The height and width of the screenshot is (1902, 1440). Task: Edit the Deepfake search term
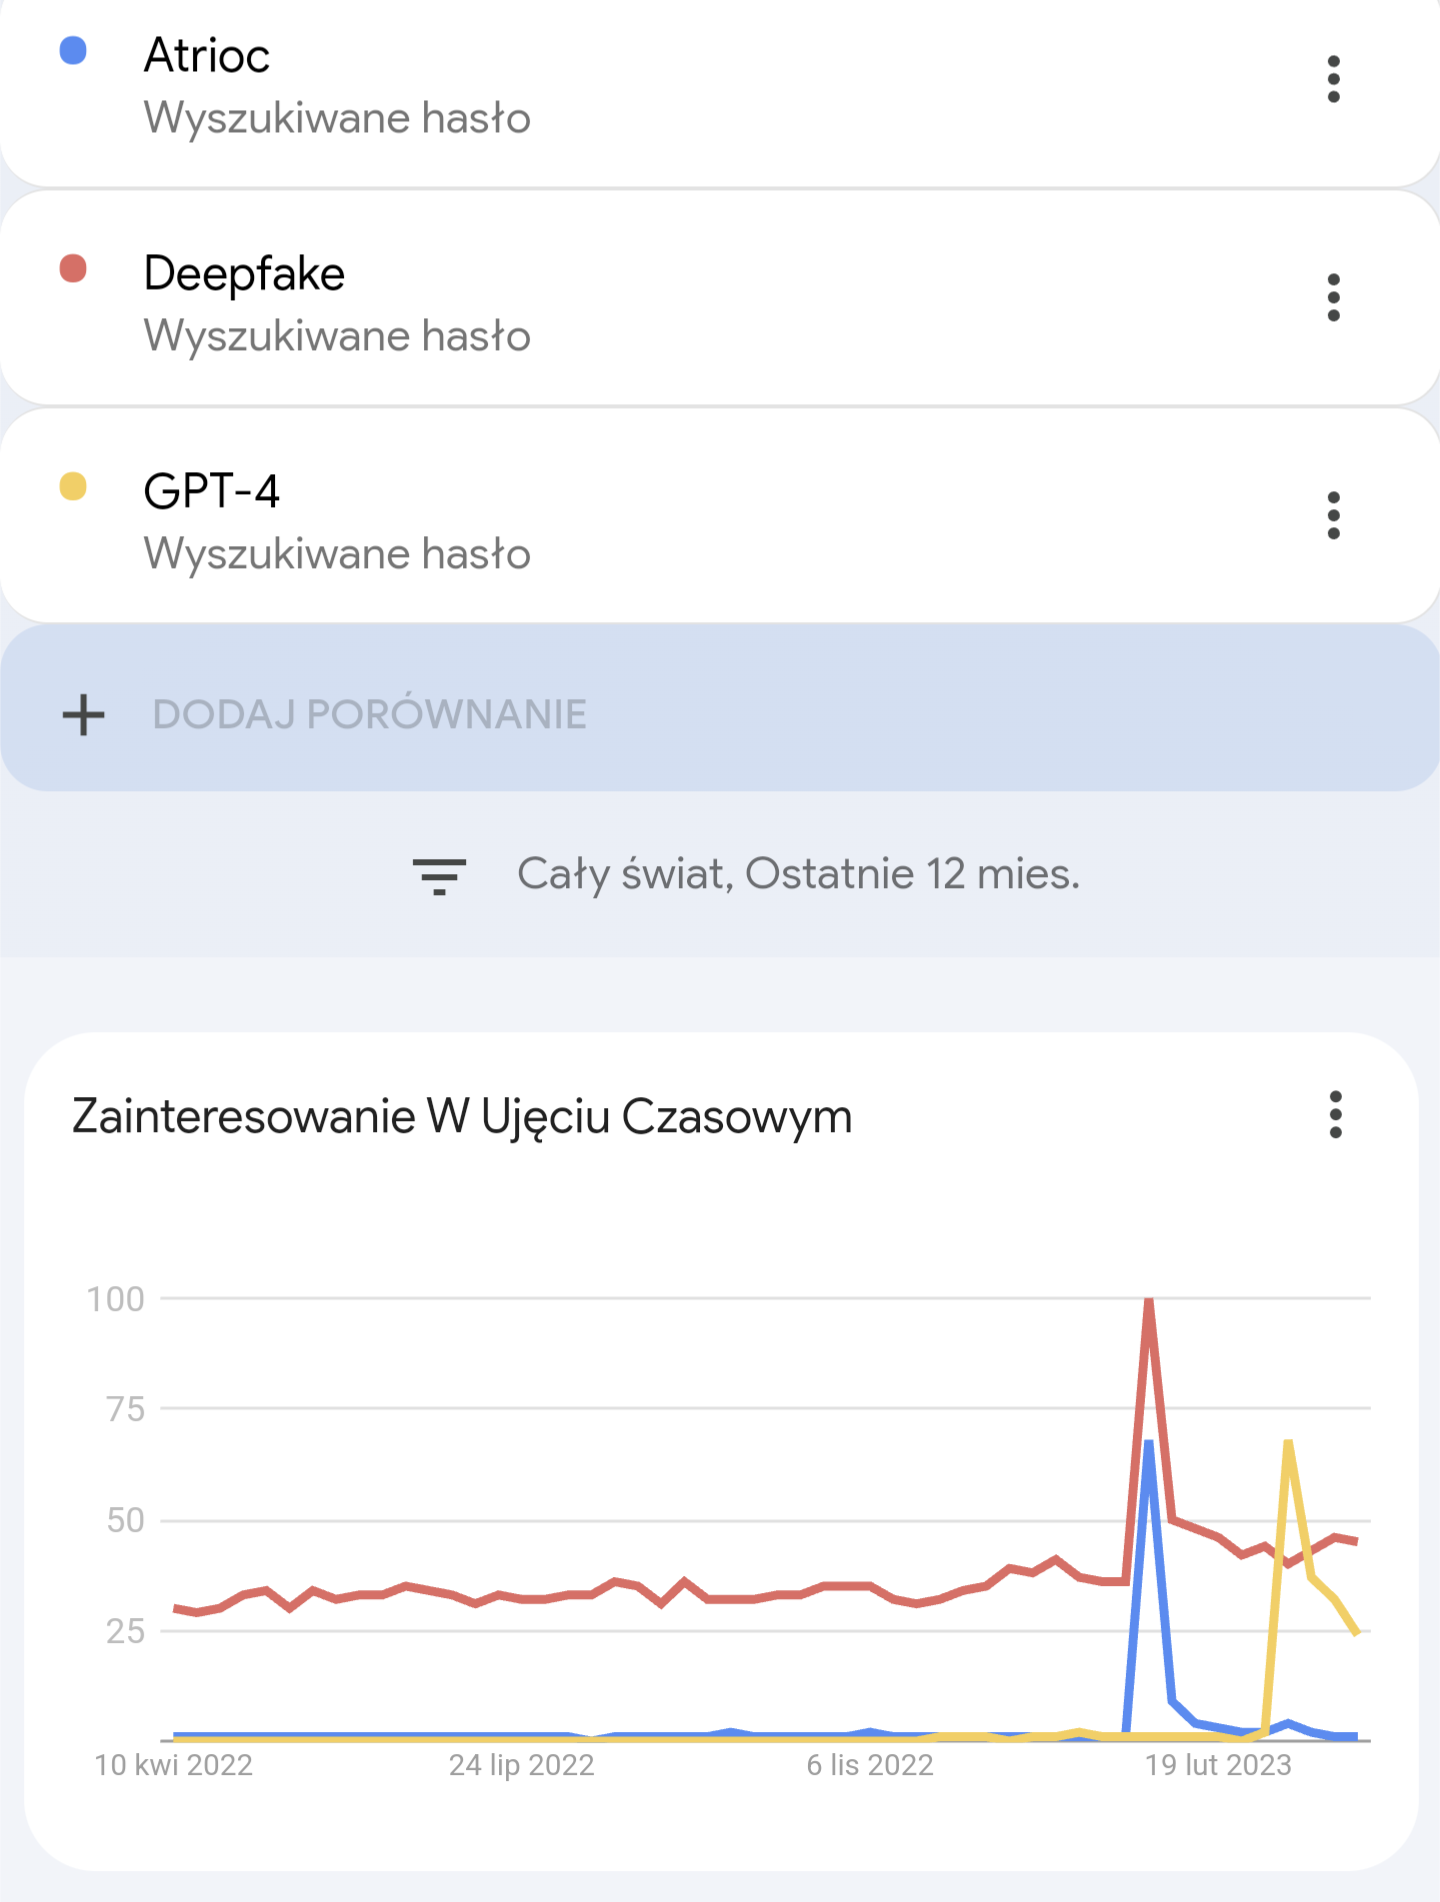pyautogui.click(x=244, y=273)
